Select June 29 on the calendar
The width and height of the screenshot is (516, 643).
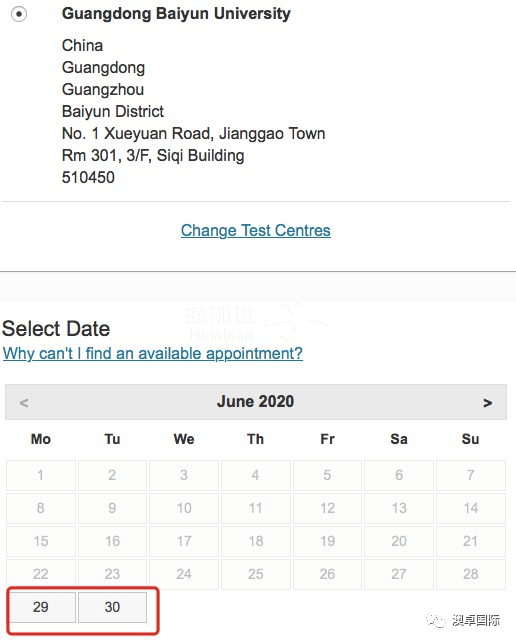point(41,607)
